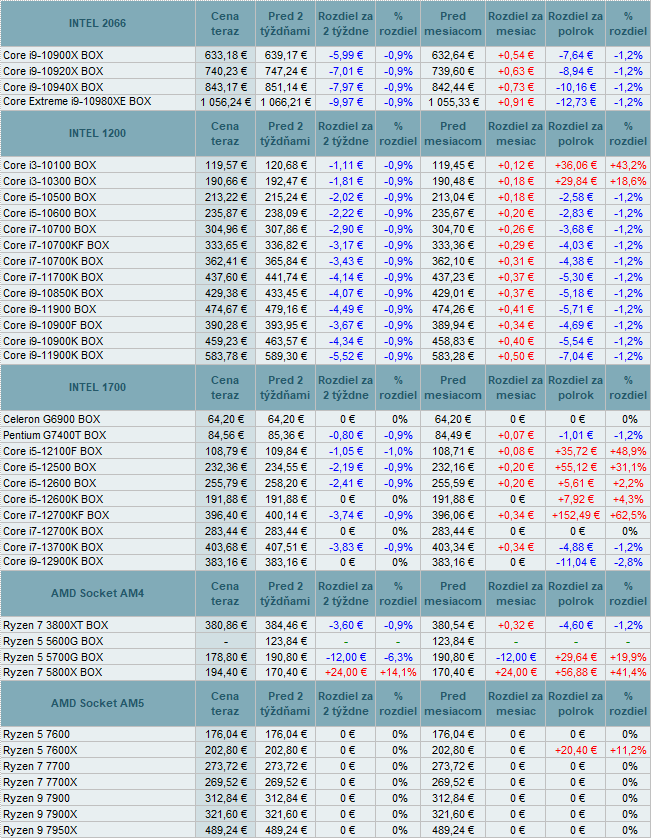Select the Core i5-12100F BOX row
This screenshot has width=651, height=838.
click(x=53, y=451)
